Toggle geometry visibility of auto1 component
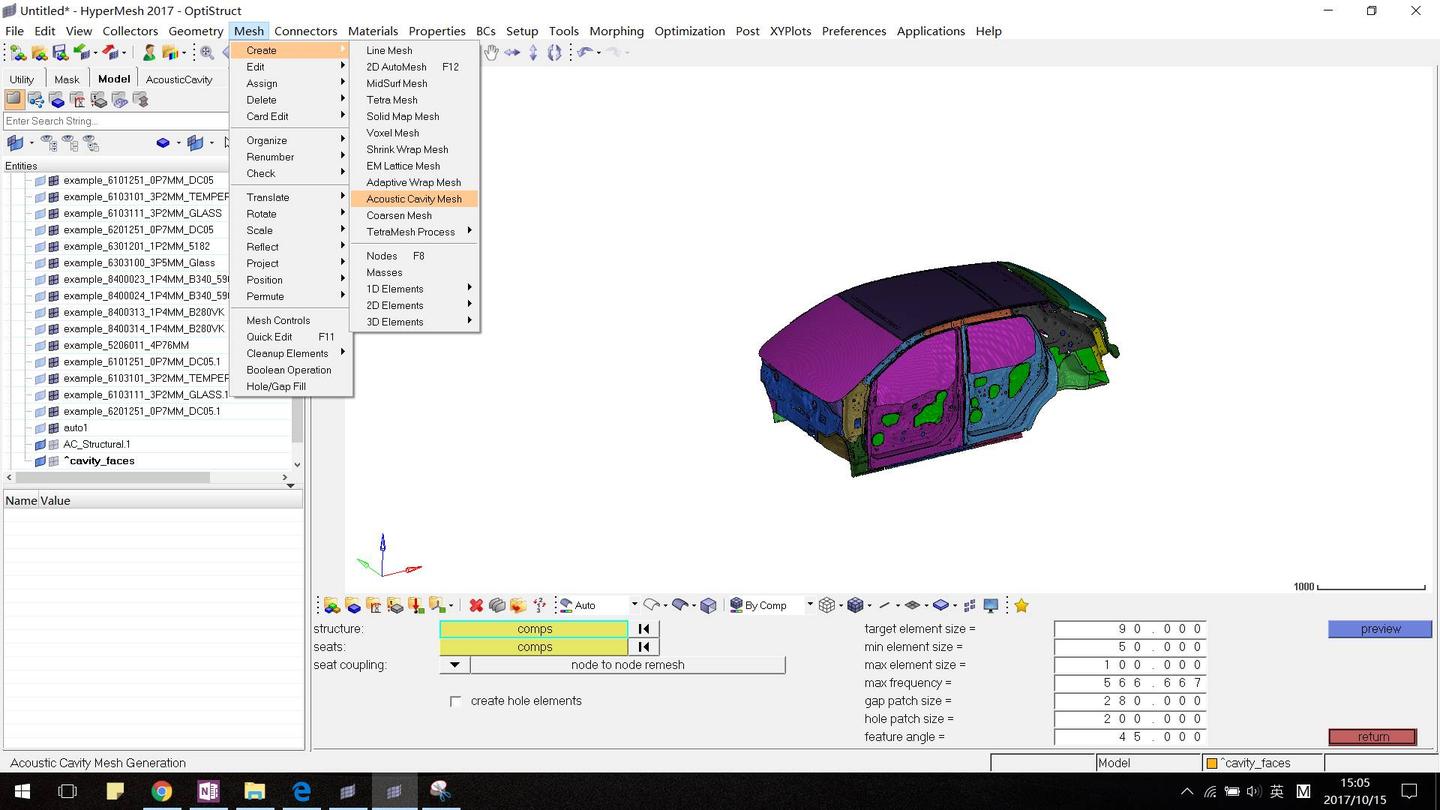 (41, 428)
